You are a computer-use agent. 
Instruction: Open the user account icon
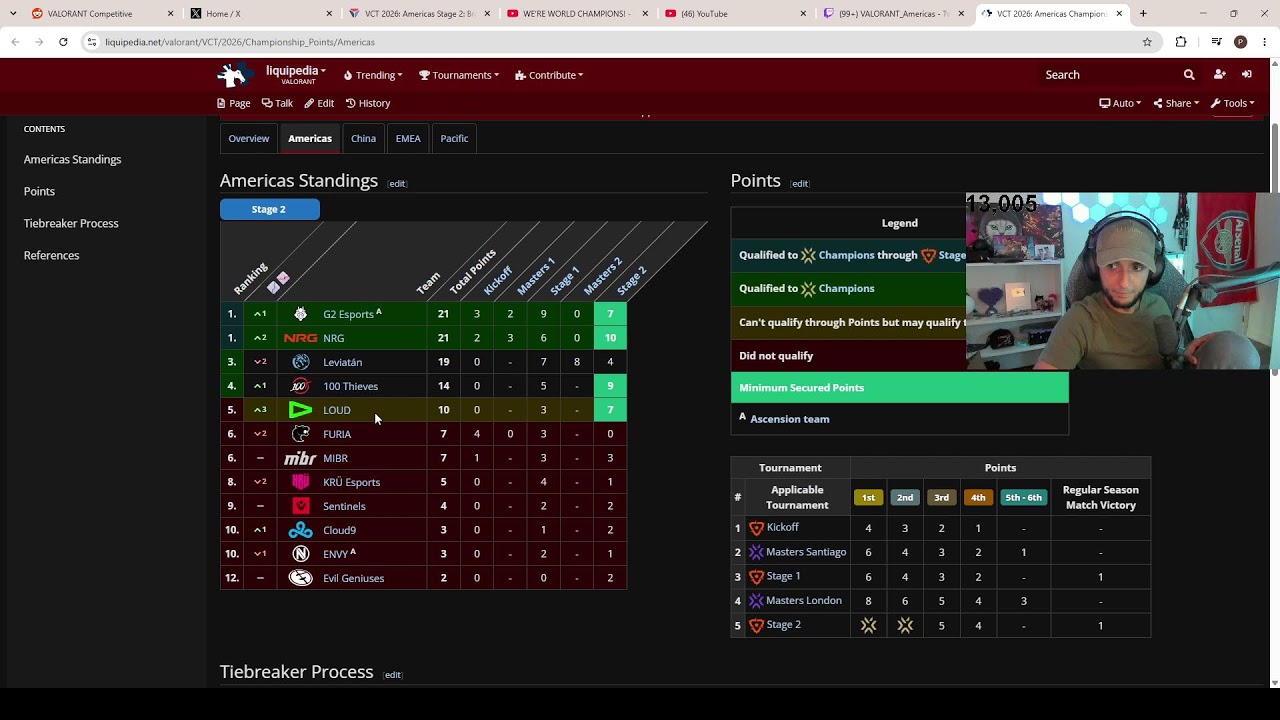1219,75
